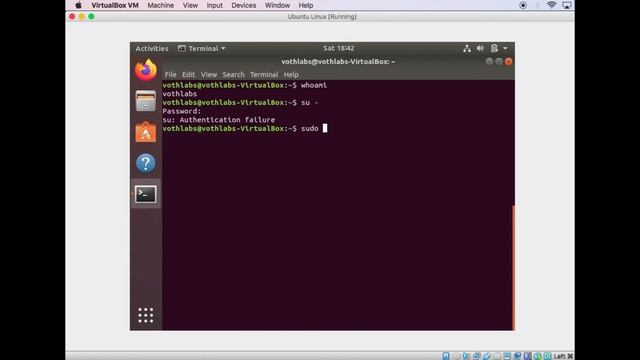Open the Machine menu in macOS bar
The image size is (640, 360).
click(x=160, y=5)
